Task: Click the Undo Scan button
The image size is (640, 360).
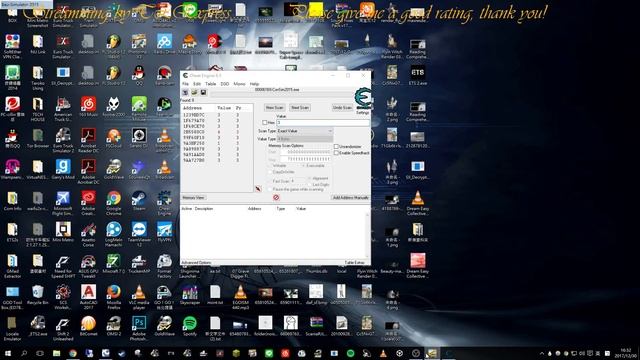Action: tap(342, 107)
